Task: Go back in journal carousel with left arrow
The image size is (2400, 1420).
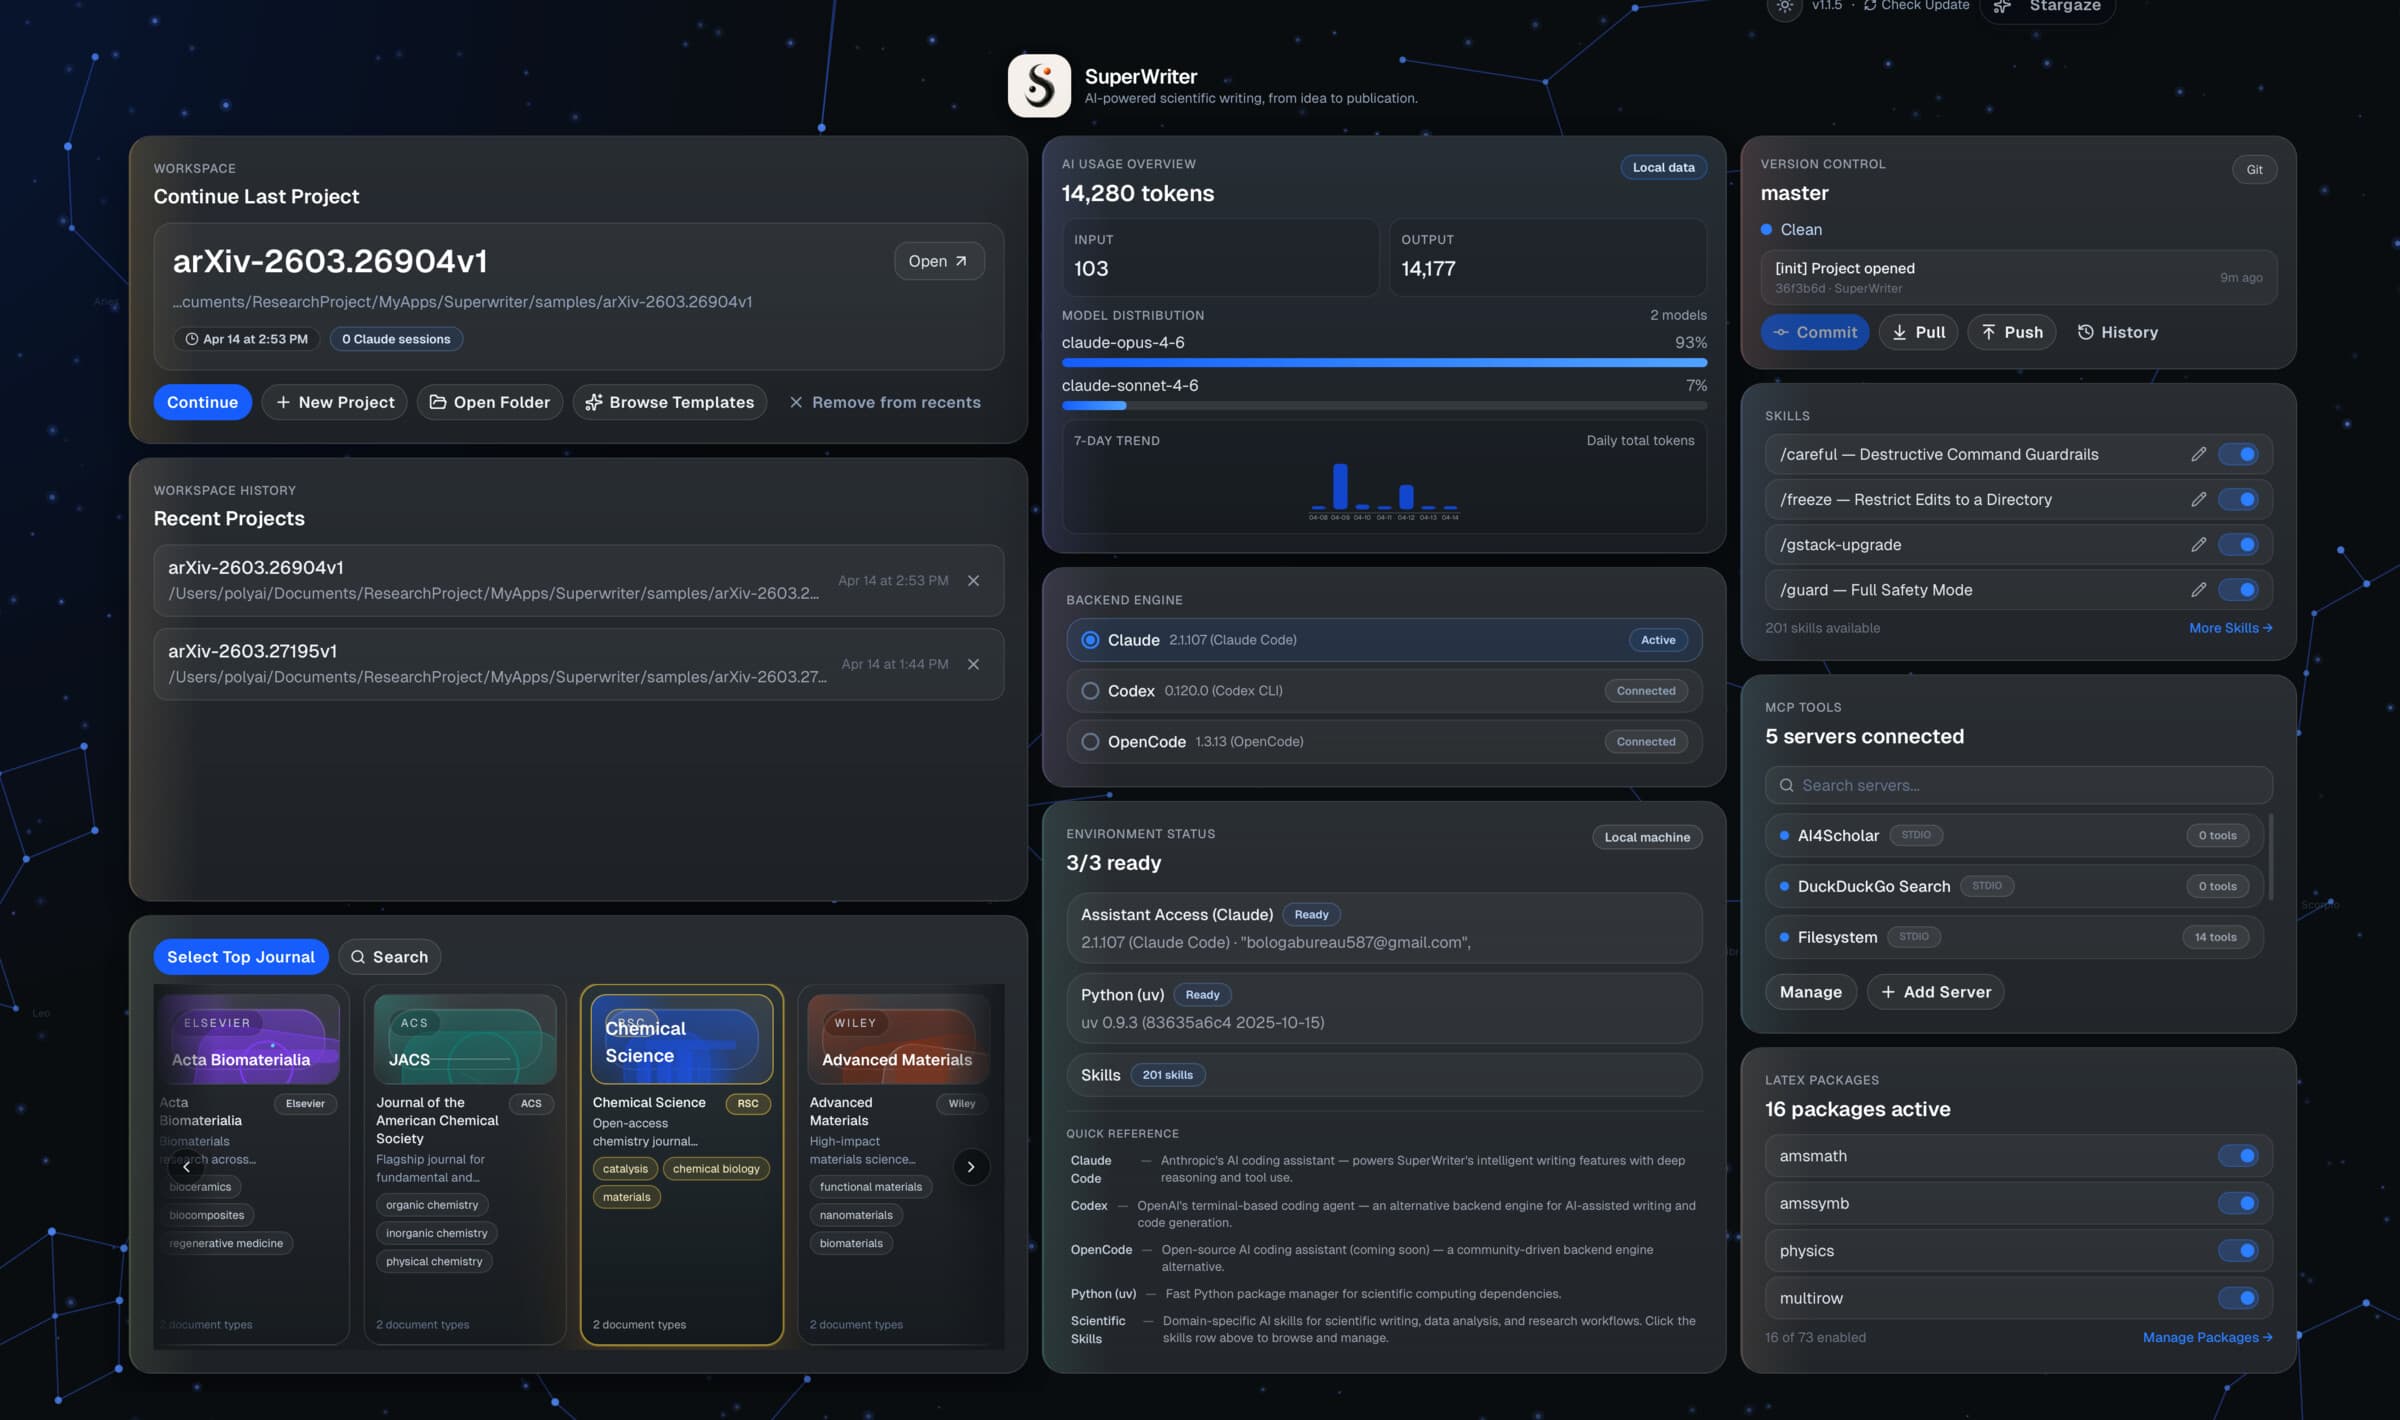Action: pyautogui.click(x=186, y=1166)
